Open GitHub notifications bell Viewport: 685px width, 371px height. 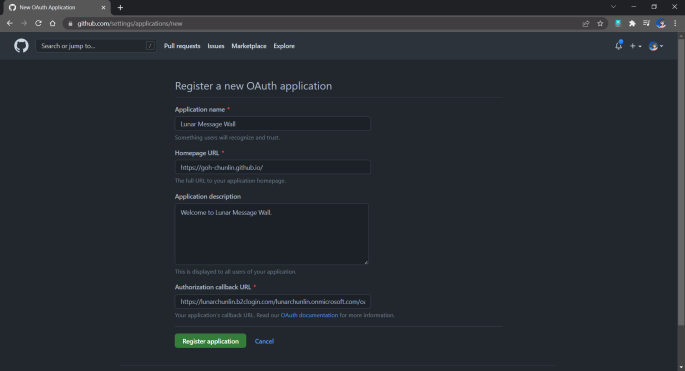pyautogui.click(x=619, y=45)
